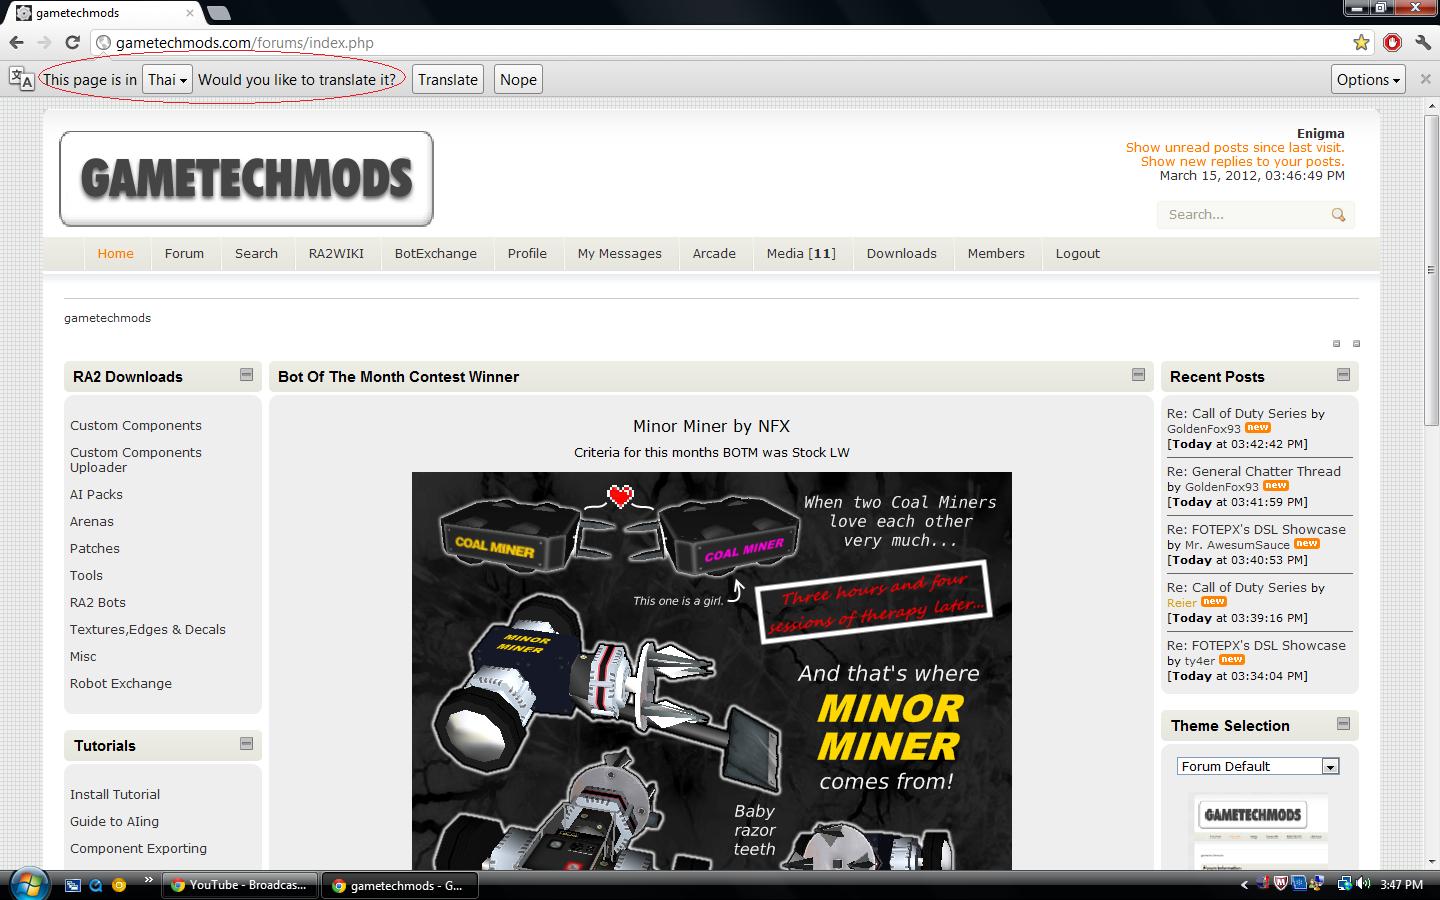Bookmark this page with the star icon
The height and width of the screenshot is (900, 1440).
click(1361, 42)
